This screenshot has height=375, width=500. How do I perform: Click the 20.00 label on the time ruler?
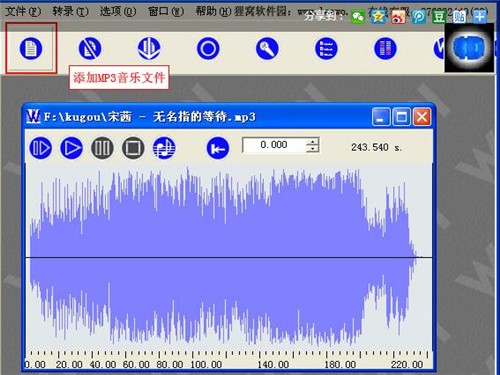[69, 364]
